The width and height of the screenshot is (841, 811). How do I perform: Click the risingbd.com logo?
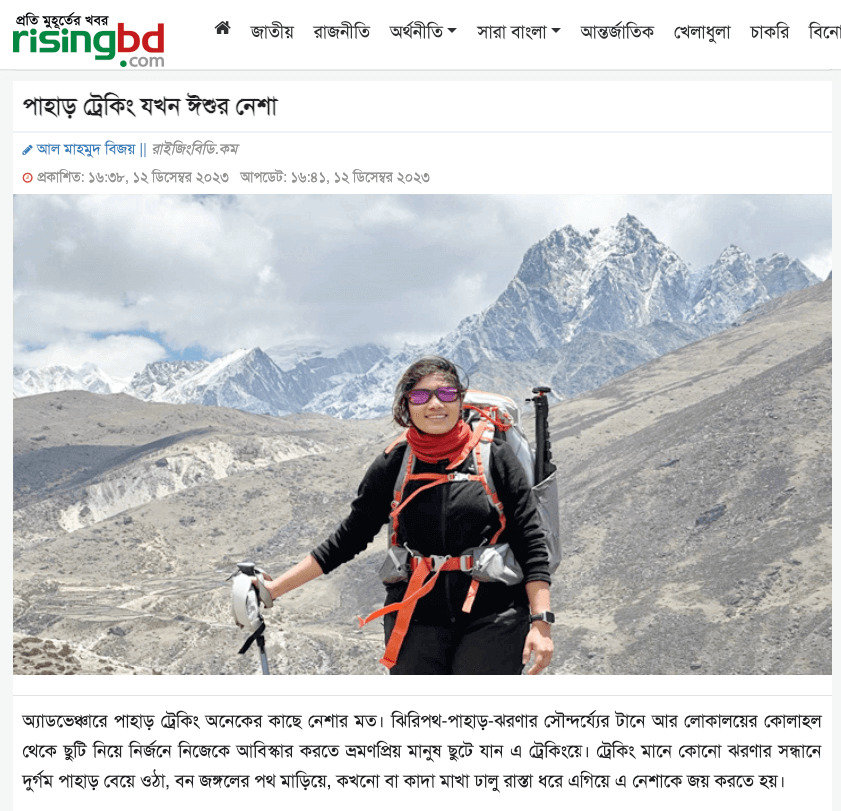(88, 41)
